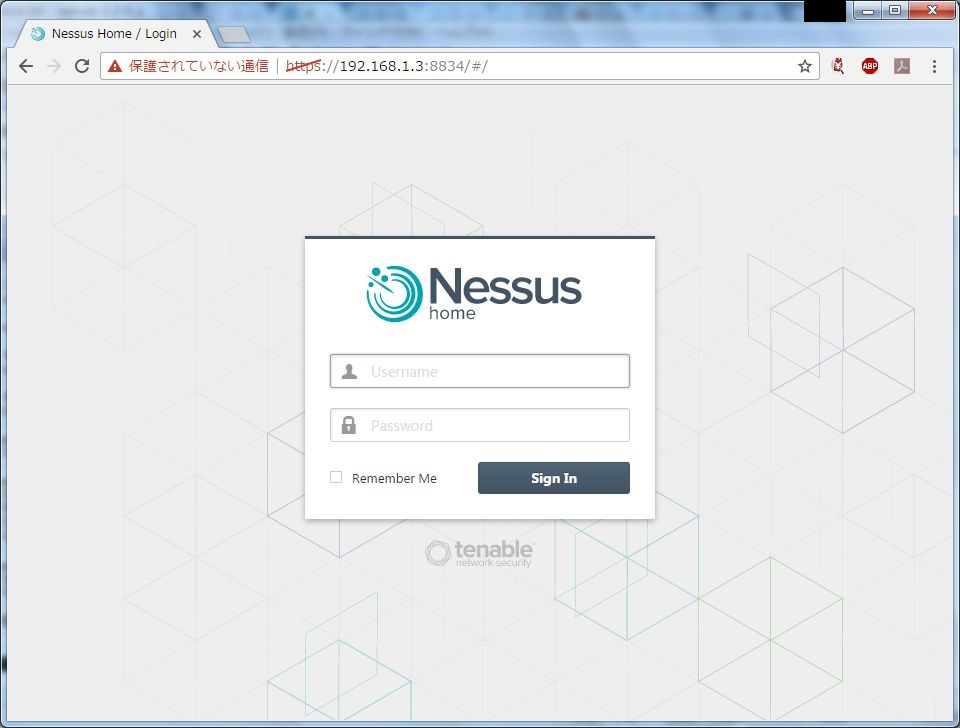This screenshot has width=960, height=728.
Task: Reload the page with refresh icon
Action: click(82, 66)
